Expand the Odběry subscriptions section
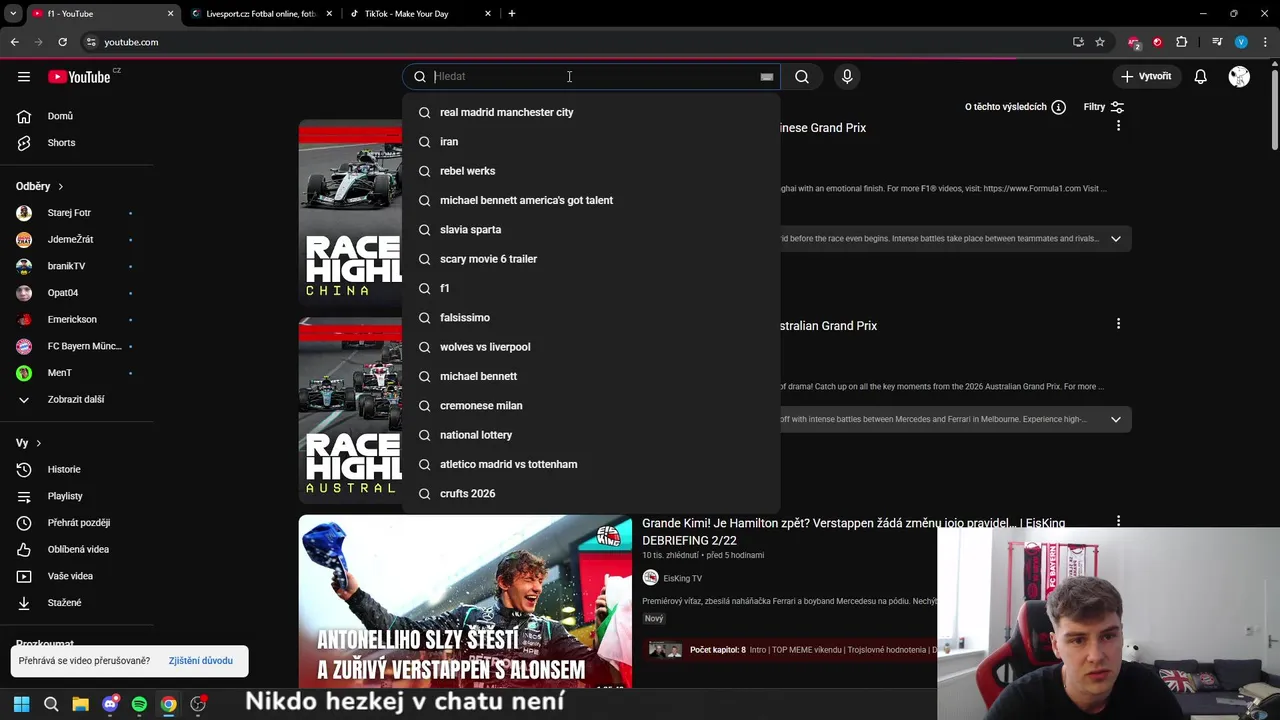Image resolution: width=1280 pixels, height=720 pixels. (40, 186)
